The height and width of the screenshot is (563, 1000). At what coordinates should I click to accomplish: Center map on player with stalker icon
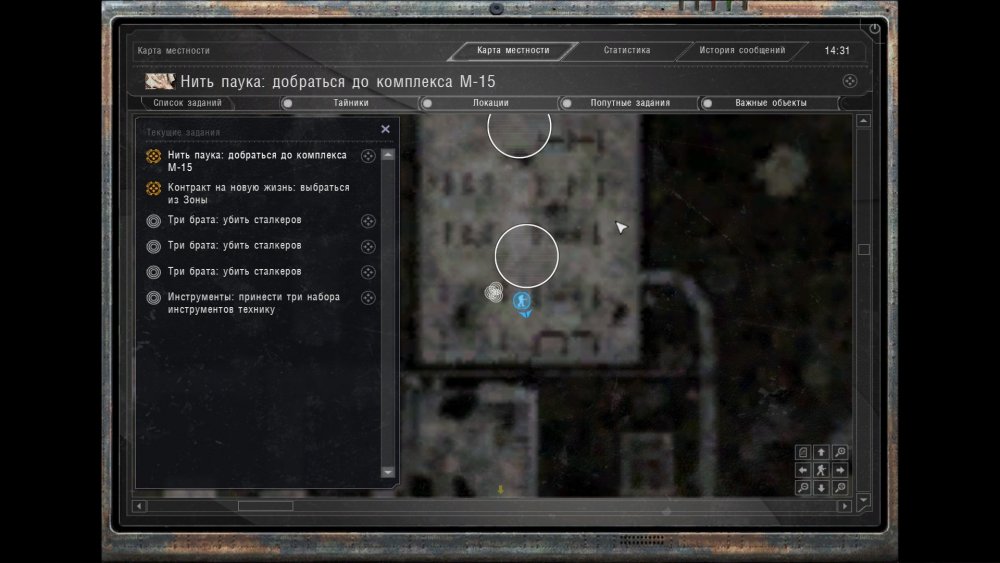coord(821,470)
